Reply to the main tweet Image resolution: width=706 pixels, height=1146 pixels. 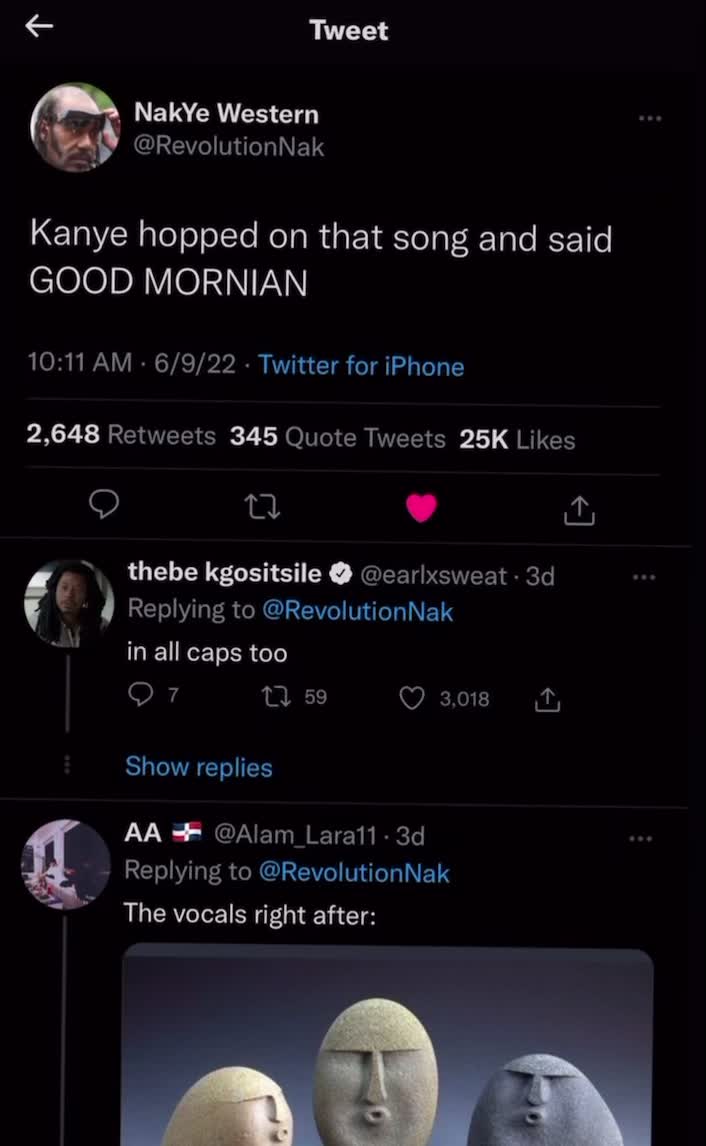tap(105, 508)
